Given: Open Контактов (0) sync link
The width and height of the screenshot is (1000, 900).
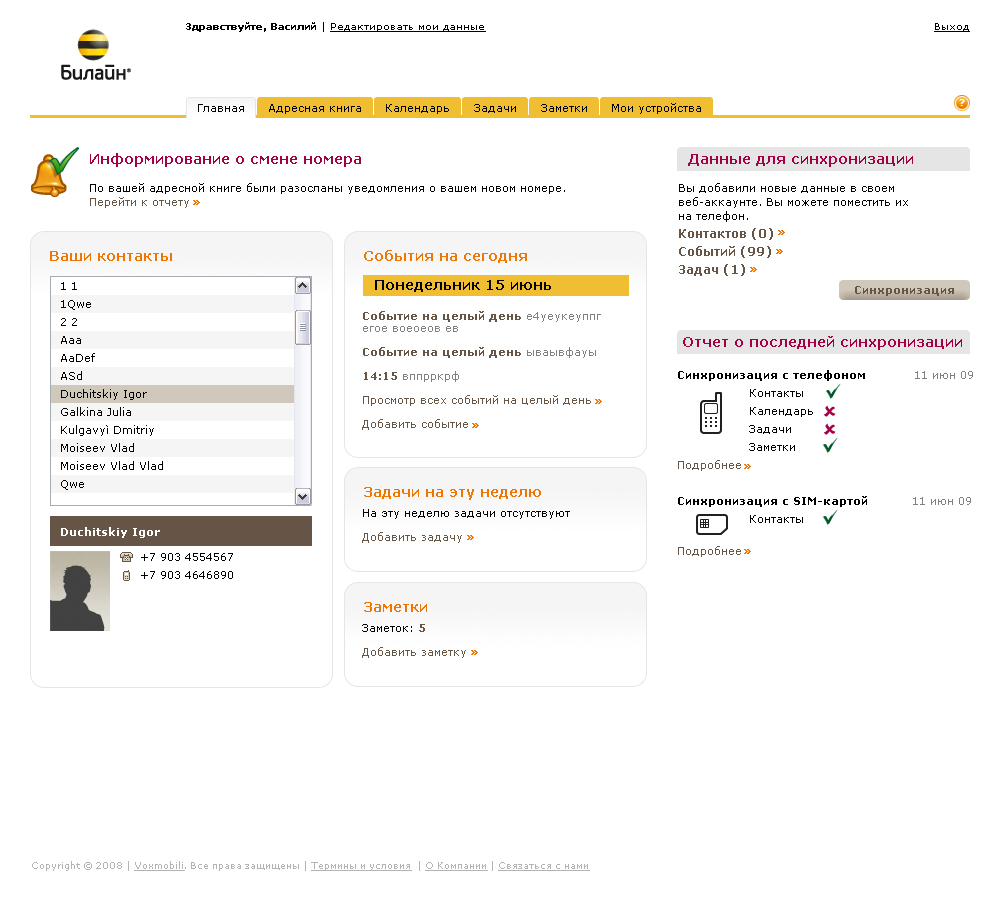Looking at the screenshot, I should click(732, 233).
